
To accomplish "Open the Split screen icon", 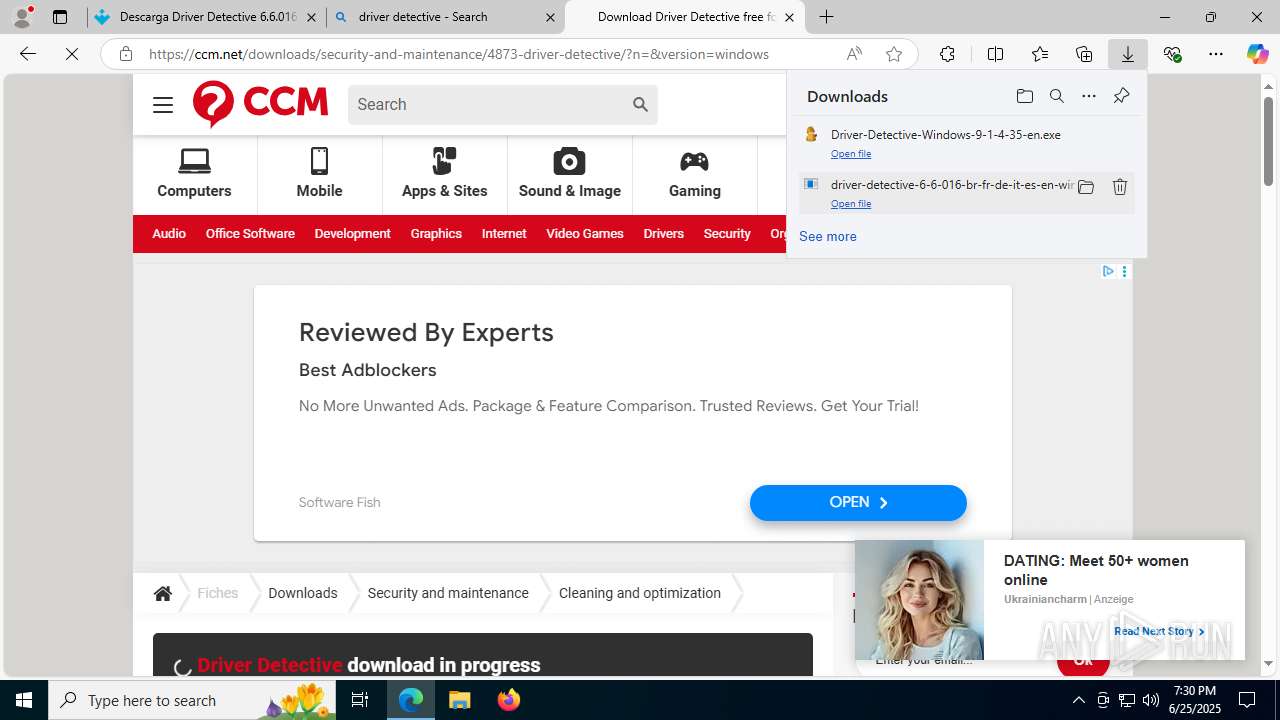I will pos(995,54).
